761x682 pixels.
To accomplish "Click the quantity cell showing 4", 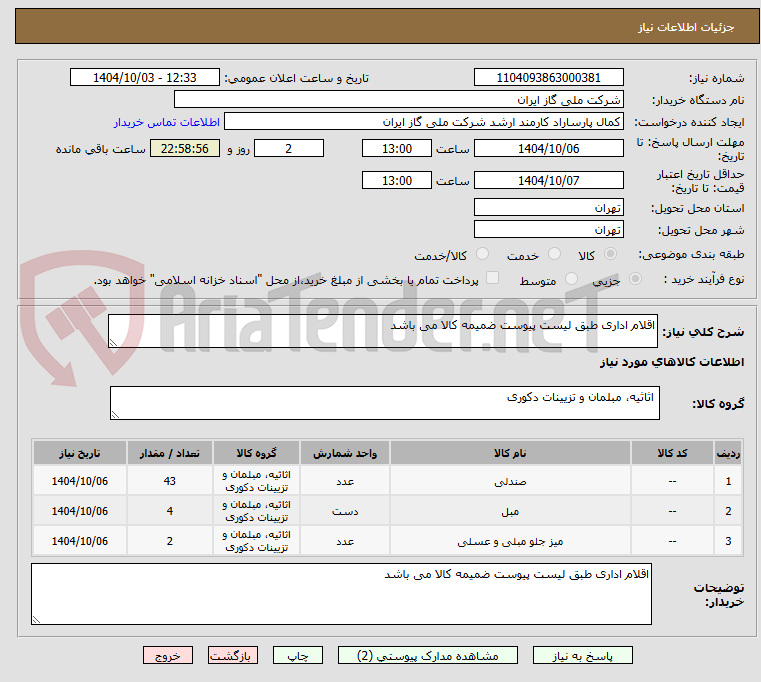I will tap(169, 511).
